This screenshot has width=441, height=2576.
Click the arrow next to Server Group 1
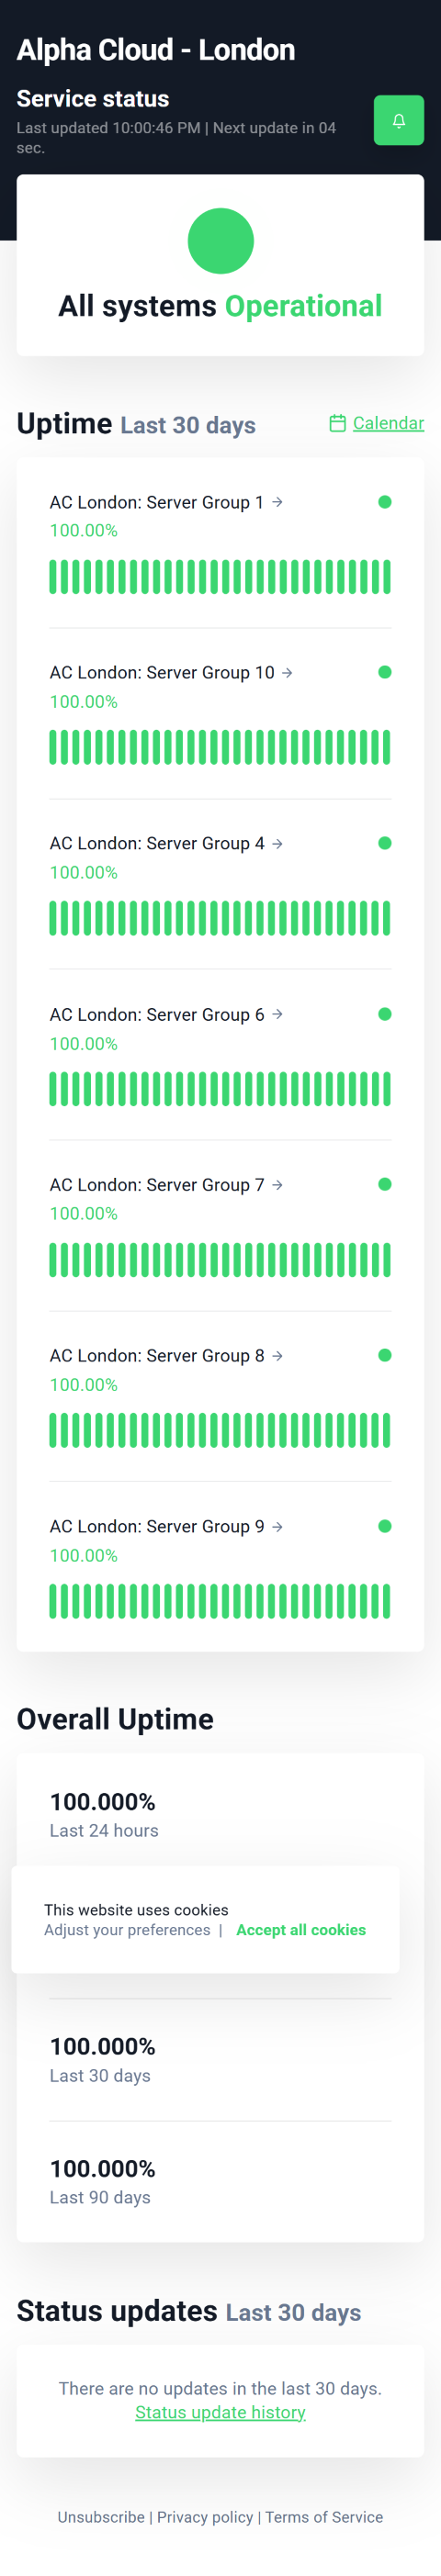278,502
